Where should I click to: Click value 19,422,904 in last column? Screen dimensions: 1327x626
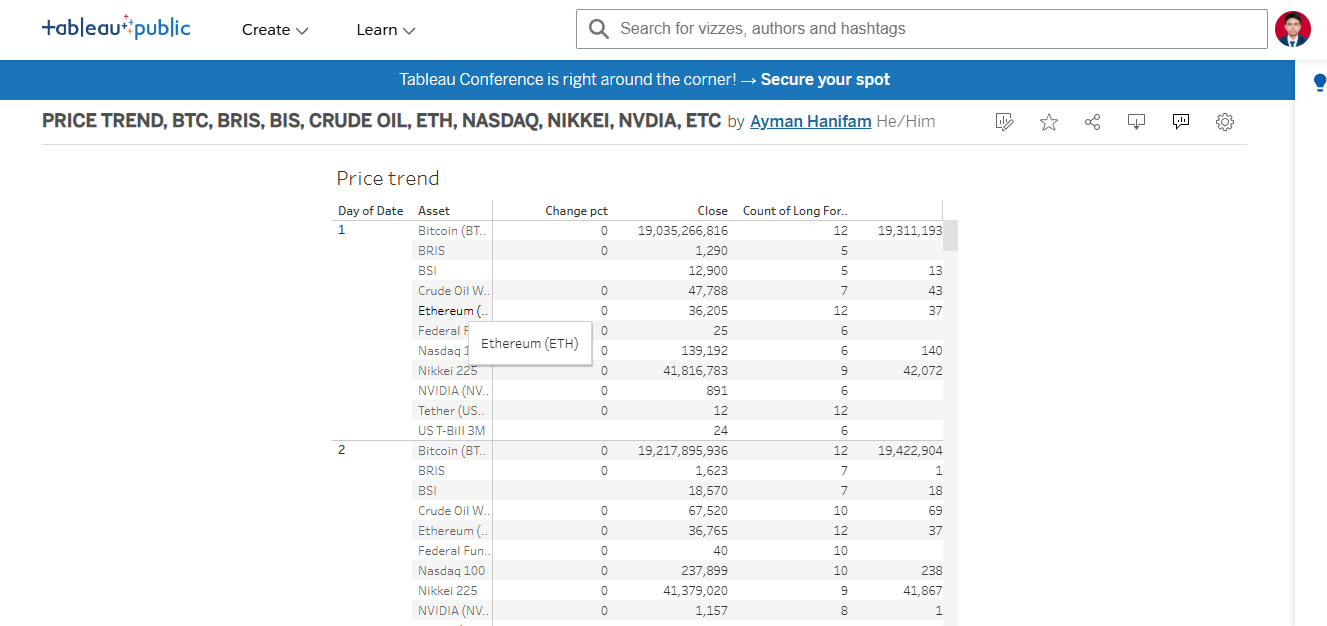pos(910,451)
